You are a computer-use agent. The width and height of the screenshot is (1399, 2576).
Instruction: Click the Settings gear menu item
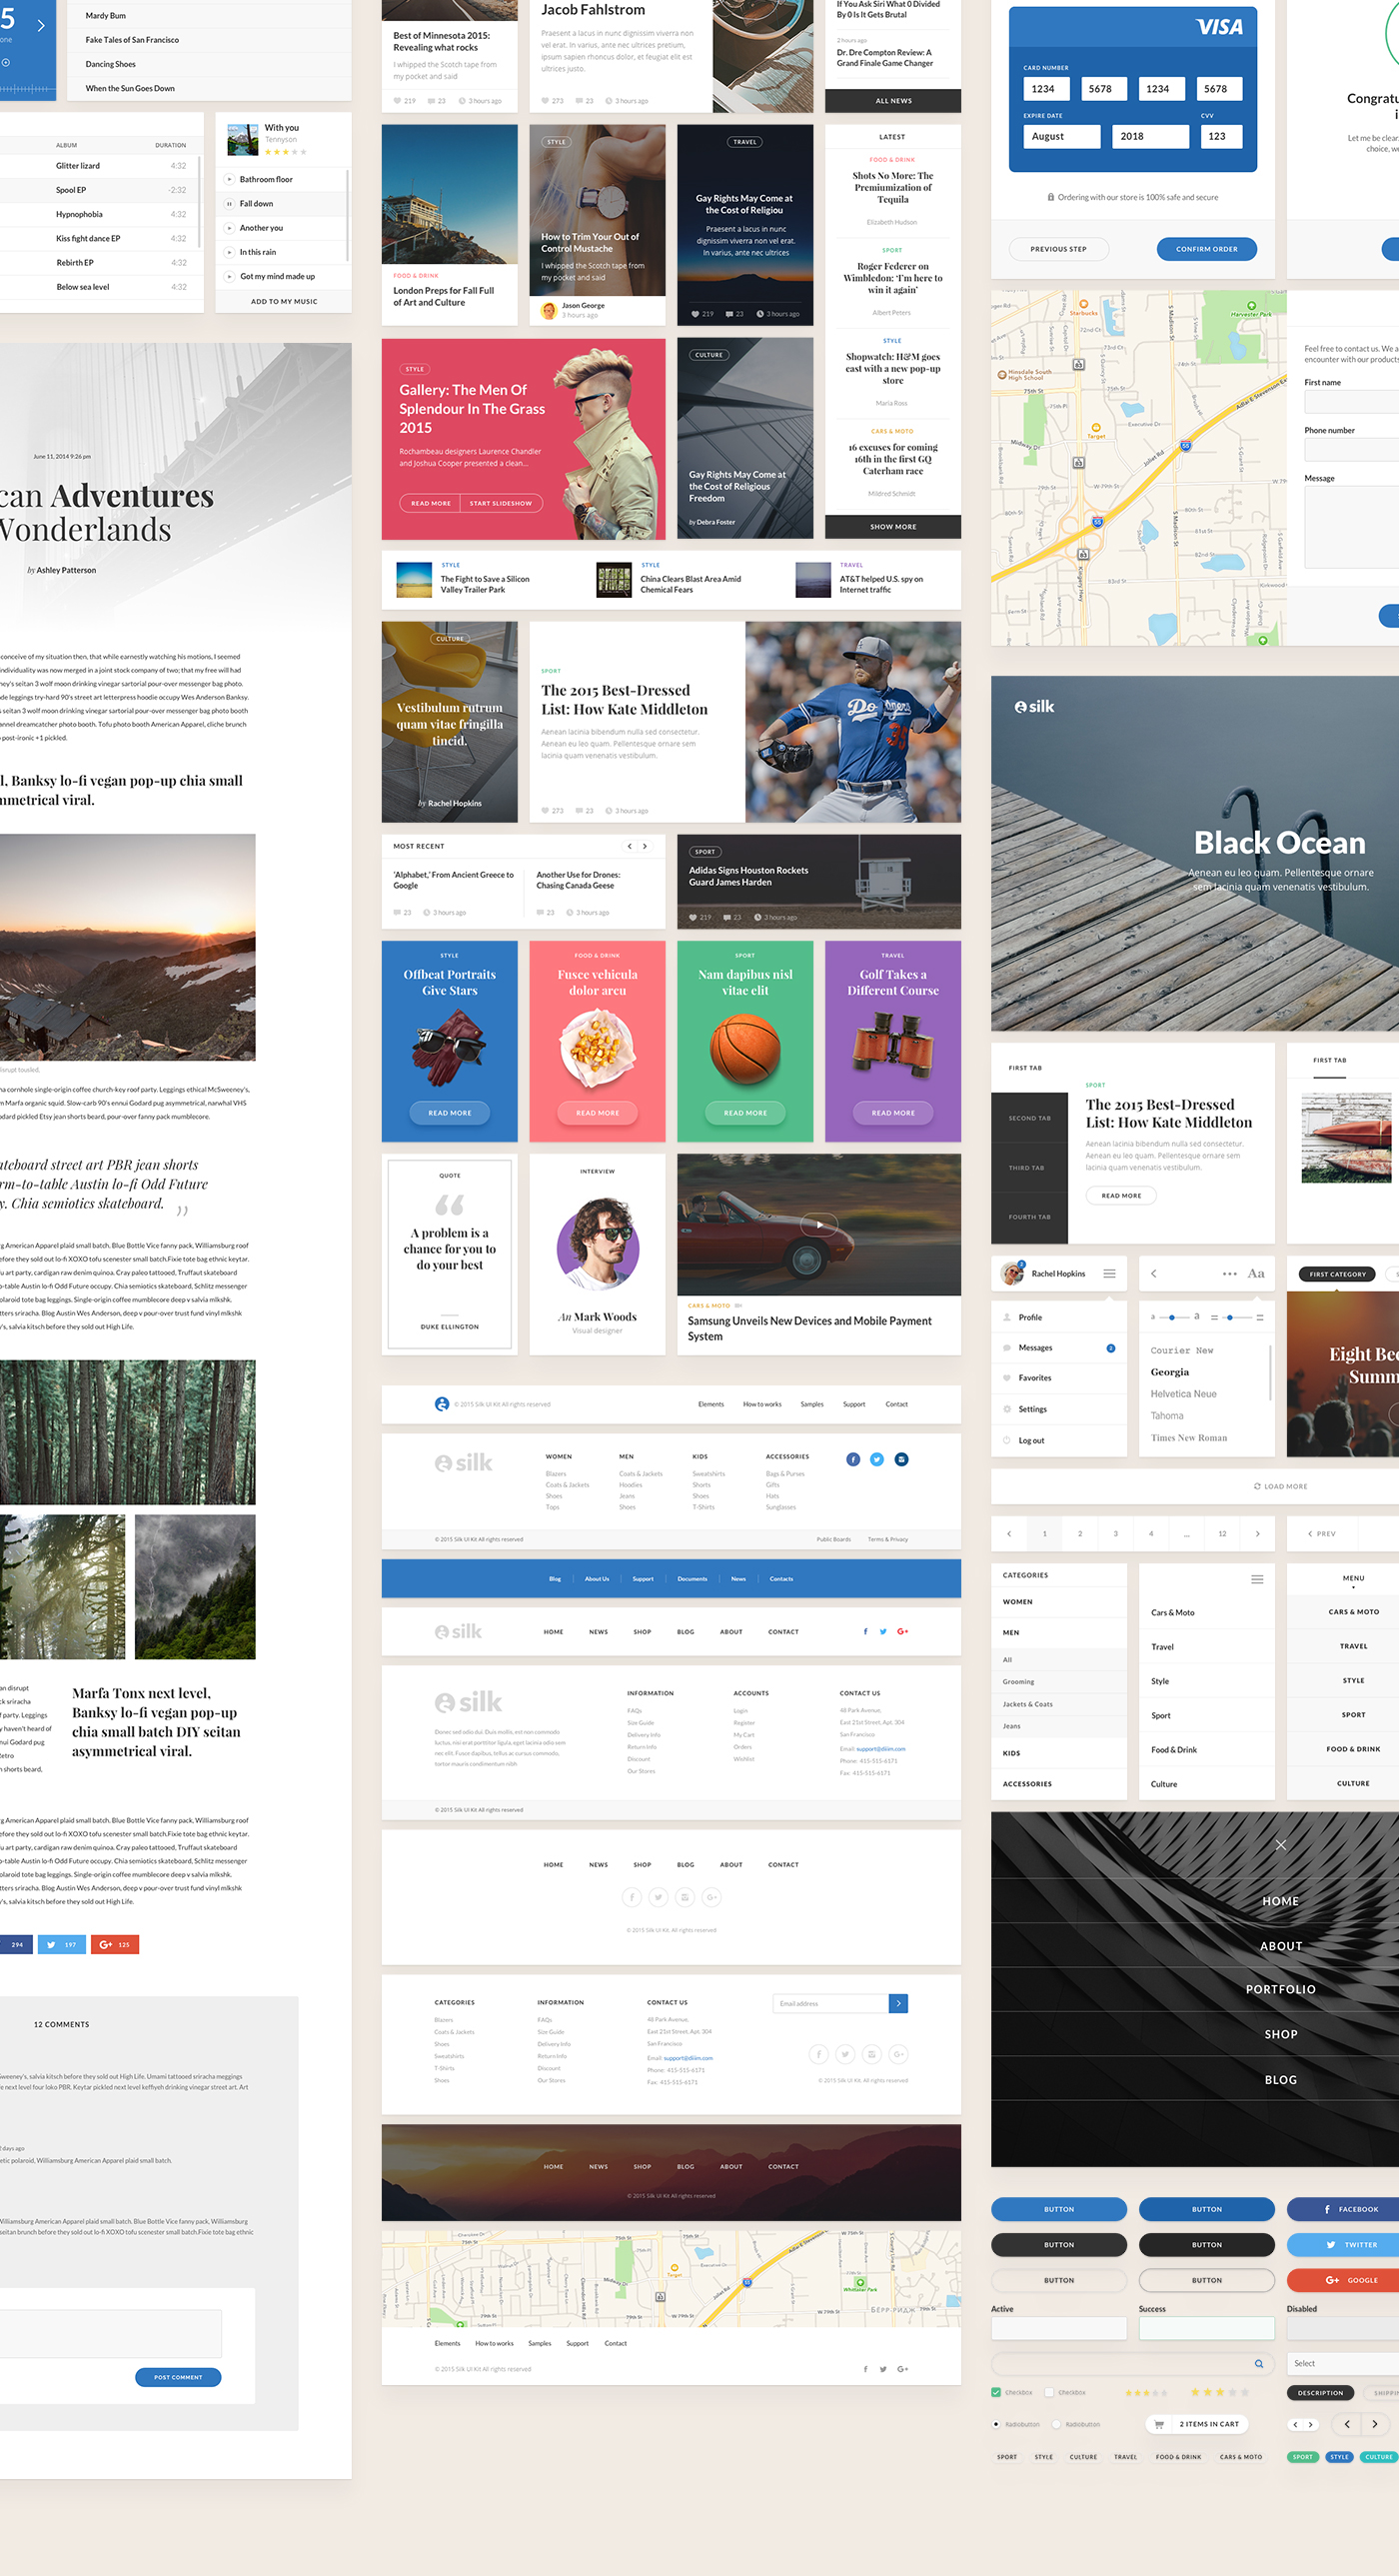1059,1409
